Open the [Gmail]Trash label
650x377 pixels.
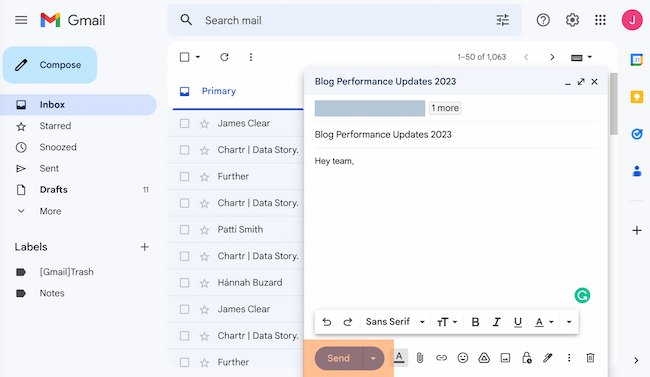tap(66, 272)
